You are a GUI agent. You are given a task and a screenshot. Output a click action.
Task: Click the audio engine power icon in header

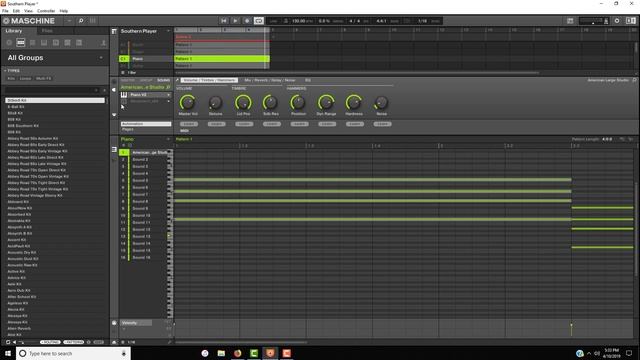617,21
